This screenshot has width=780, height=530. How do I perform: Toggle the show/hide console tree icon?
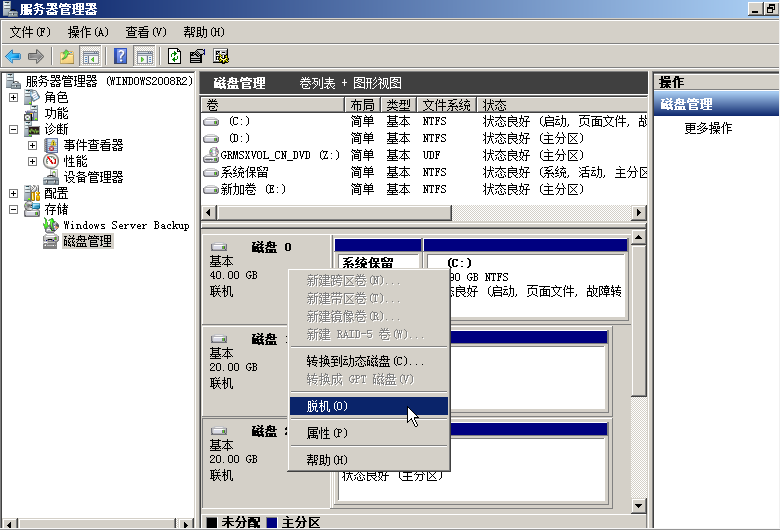91,56
